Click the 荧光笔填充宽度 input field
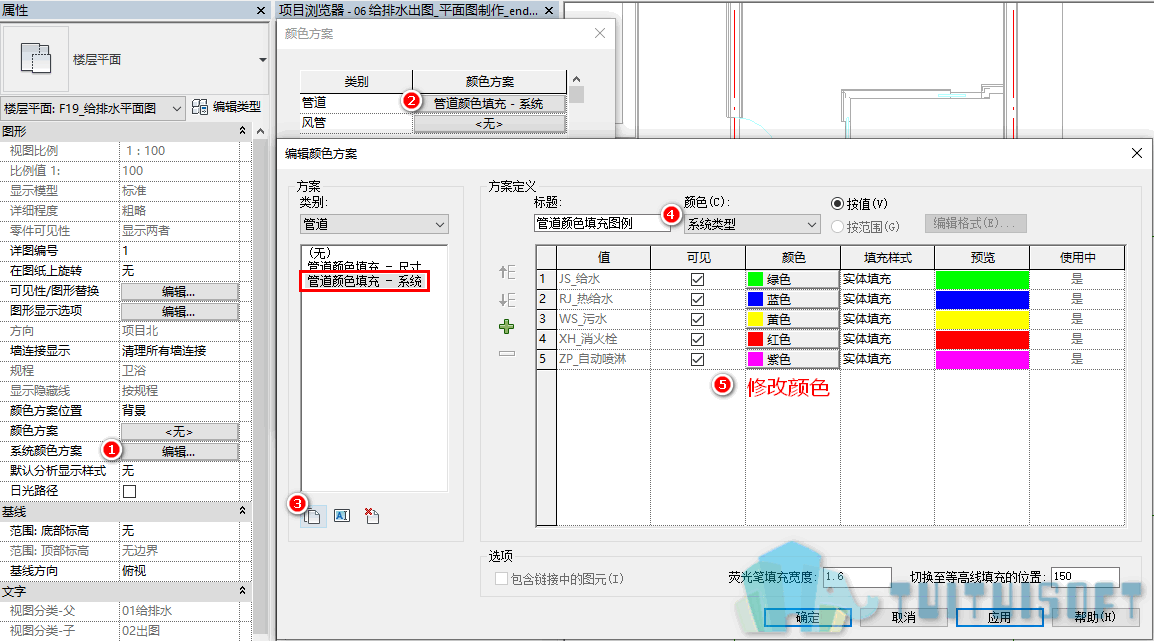 point(857,577)
